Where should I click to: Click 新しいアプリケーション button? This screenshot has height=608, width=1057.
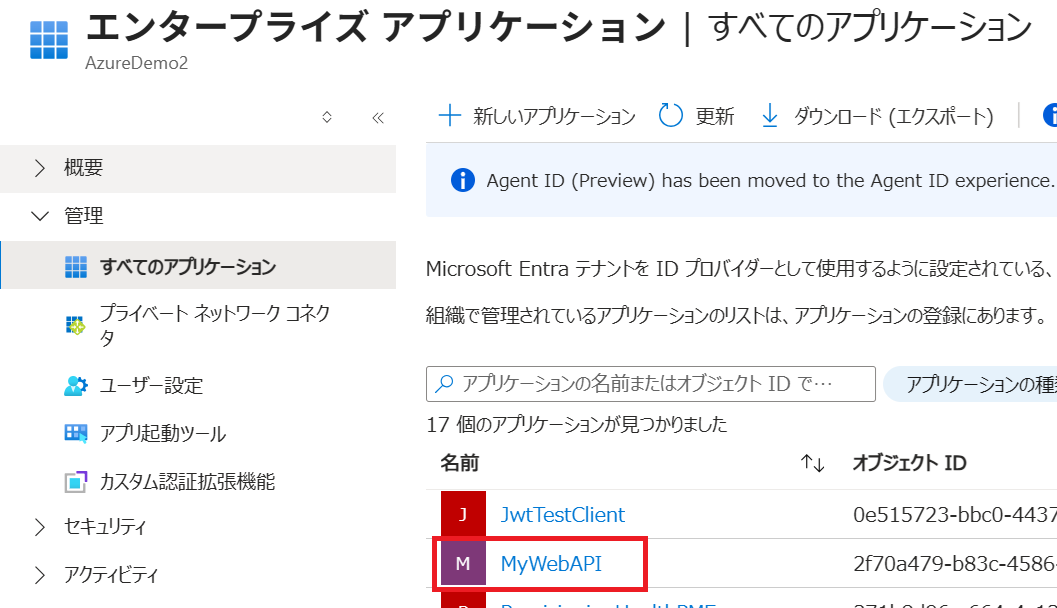537,116
